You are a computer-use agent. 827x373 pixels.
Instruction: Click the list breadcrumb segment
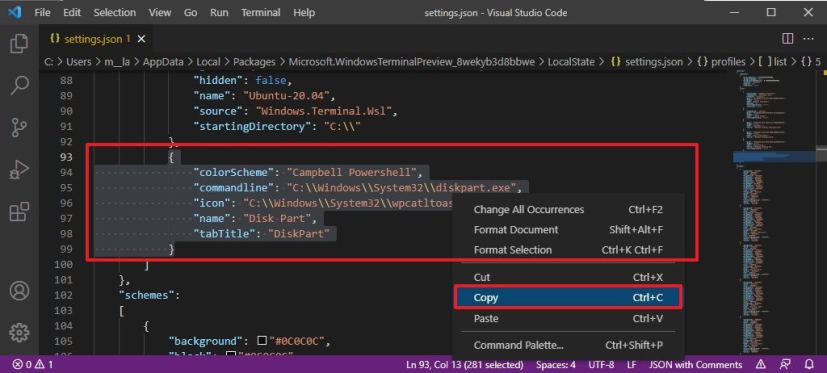point(773,62)
